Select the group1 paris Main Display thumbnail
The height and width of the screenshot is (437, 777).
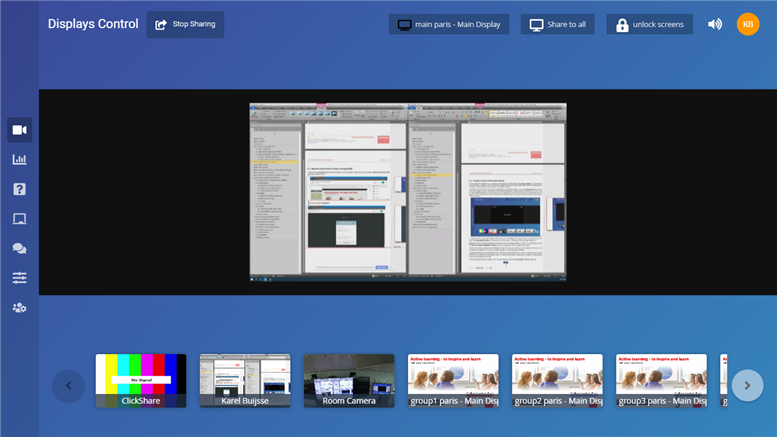click(453, 380)
